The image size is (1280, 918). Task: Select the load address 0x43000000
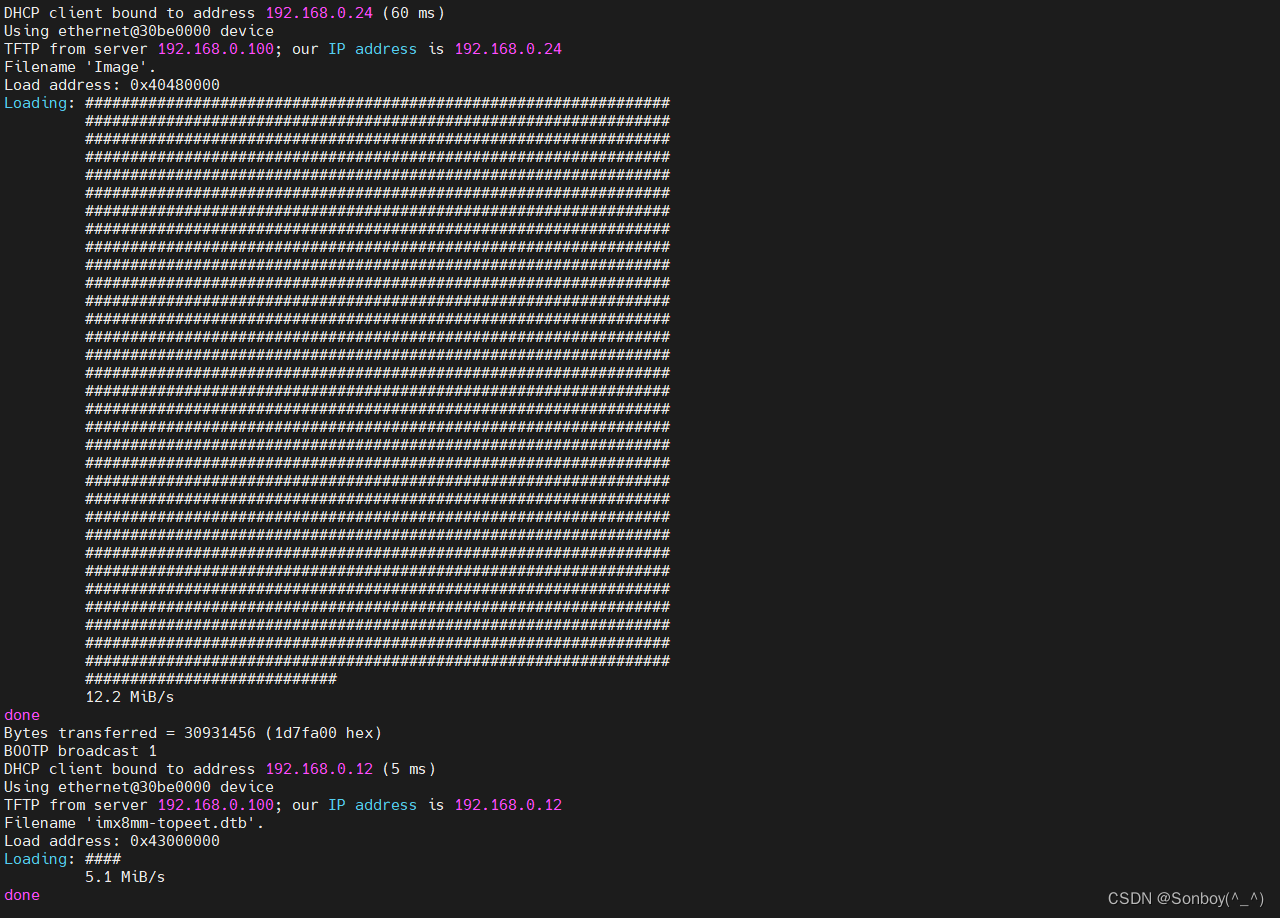(x=175, y=840)
